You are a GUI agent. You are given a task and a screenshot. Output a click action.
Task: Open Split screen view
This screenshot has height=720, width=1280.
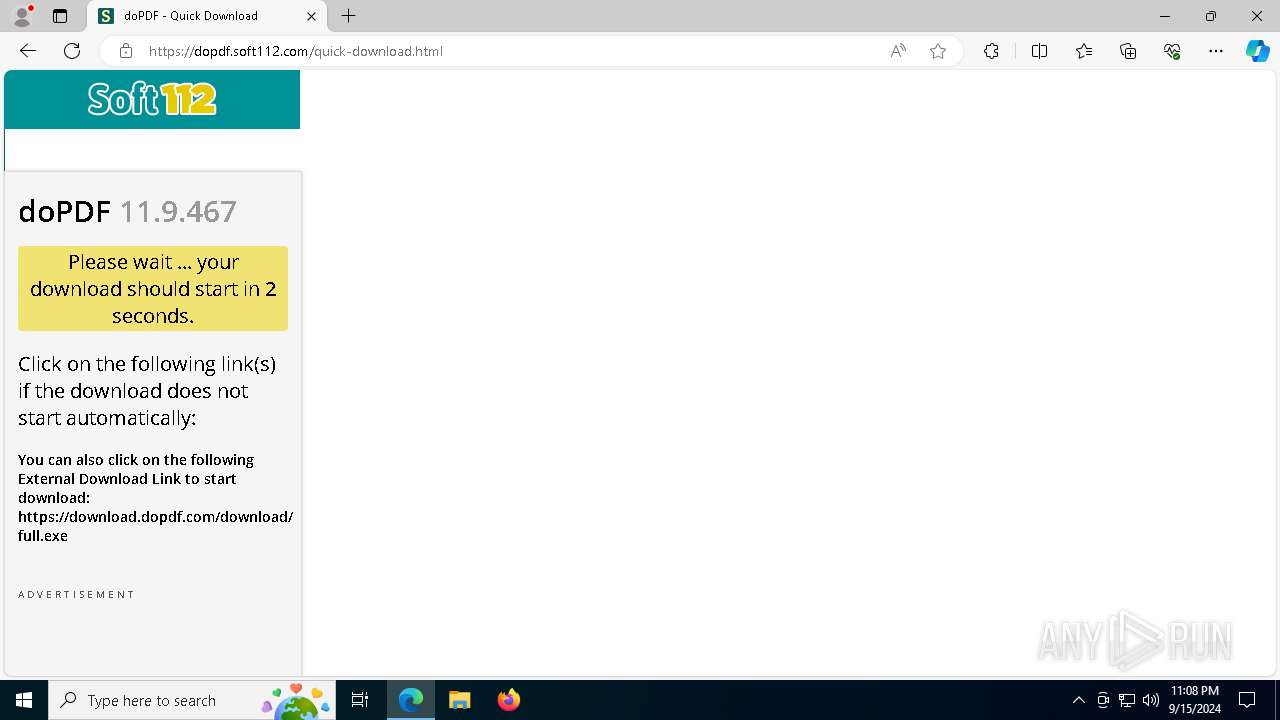[1039, 51]
